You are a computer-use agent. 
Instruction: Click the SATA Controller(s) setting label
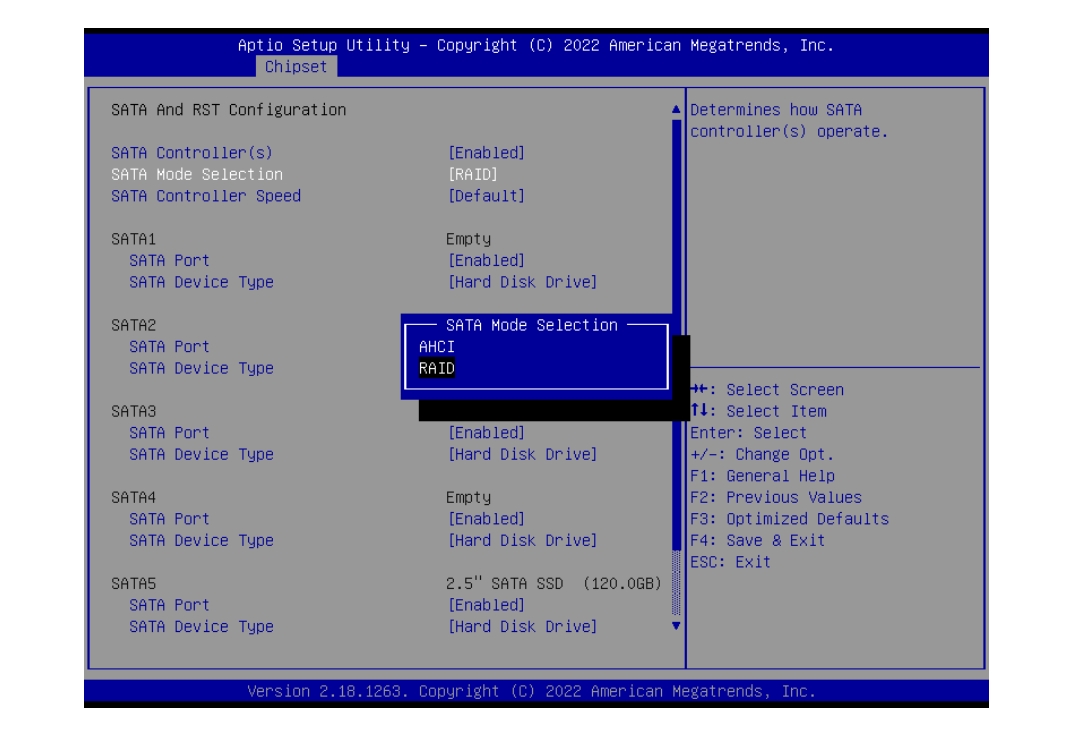pyautogui.click(x=192, y=153)
